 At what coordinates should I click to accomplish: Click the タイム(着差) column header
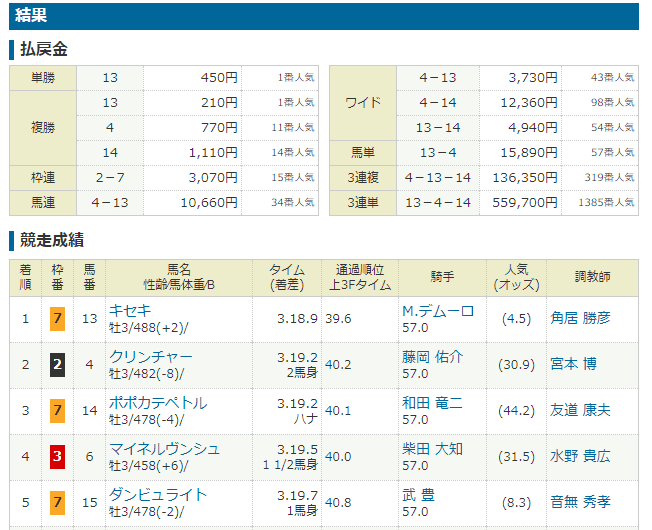pos(287,277)
